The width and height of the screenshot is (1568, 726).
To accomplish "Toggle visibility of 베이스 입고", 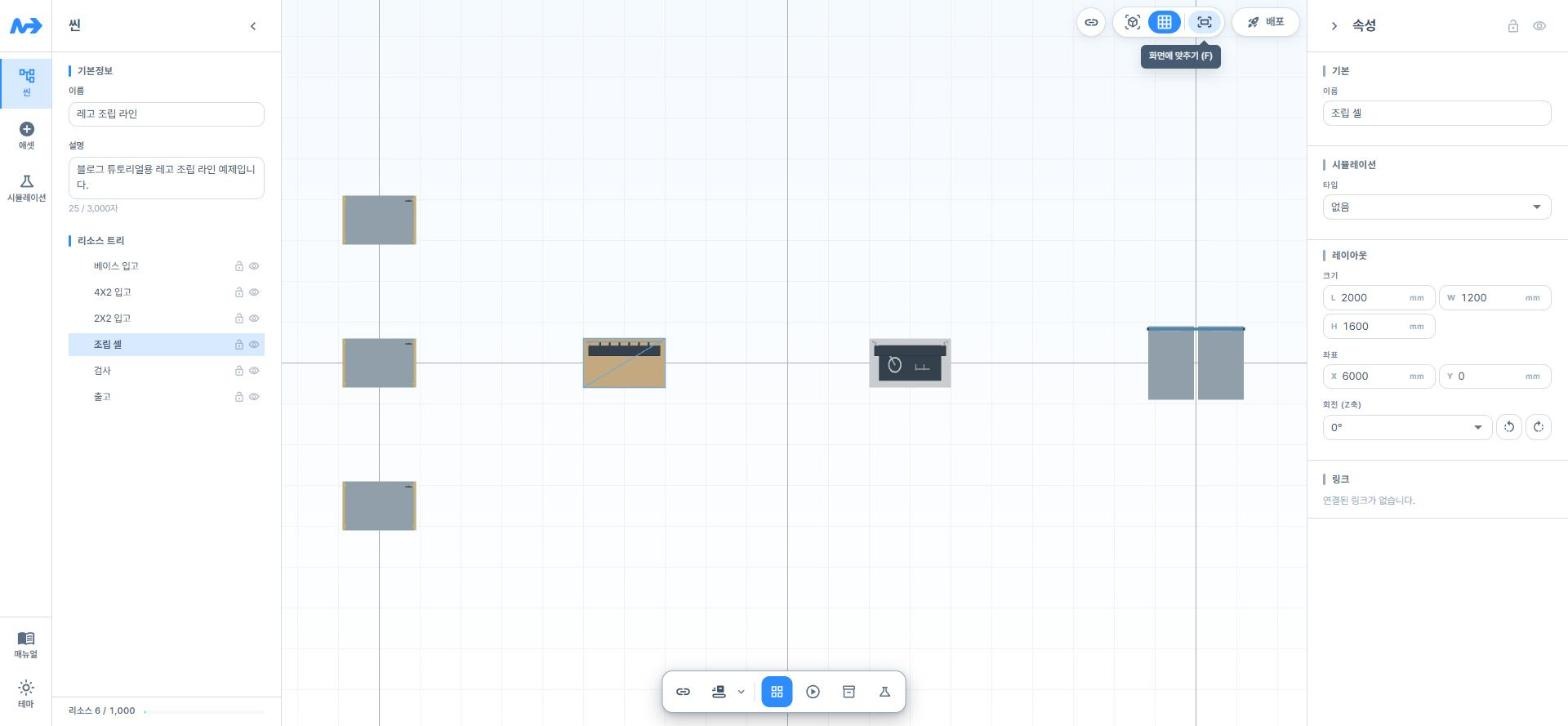I will (254, 266).
